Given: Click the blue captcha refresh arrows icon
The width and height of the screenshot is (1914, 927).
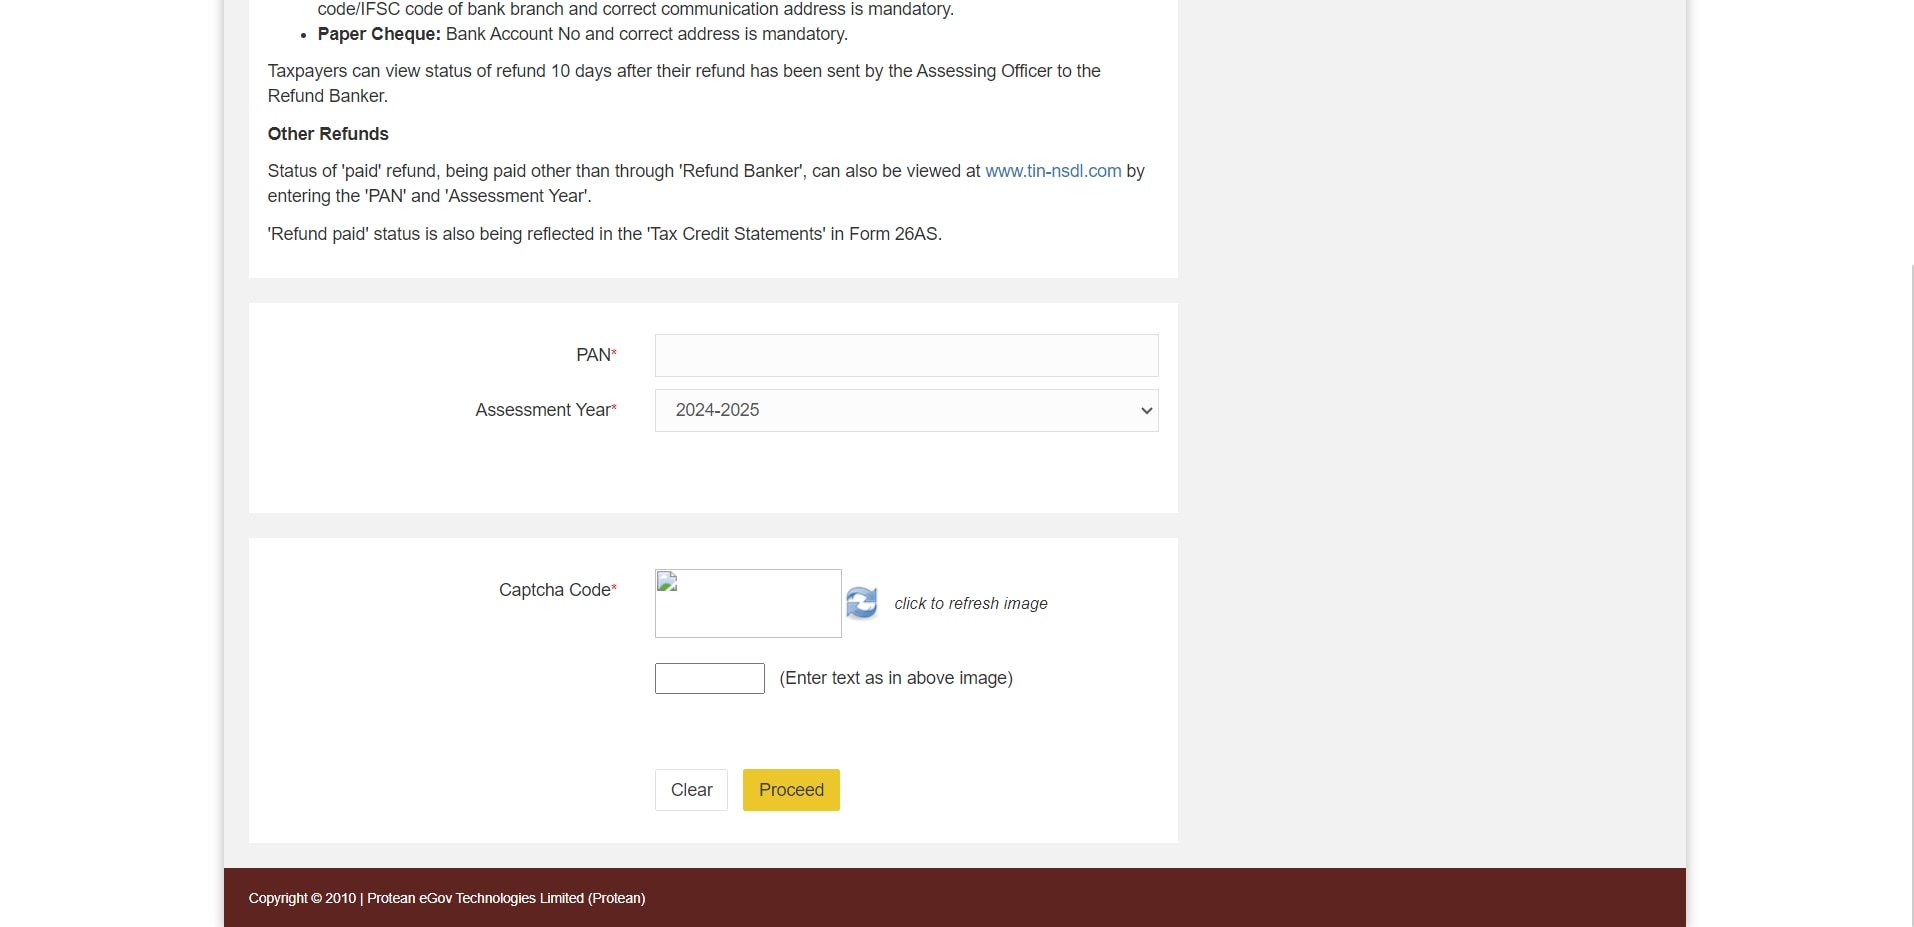Looking at the screenshot, I should point(861,603).
